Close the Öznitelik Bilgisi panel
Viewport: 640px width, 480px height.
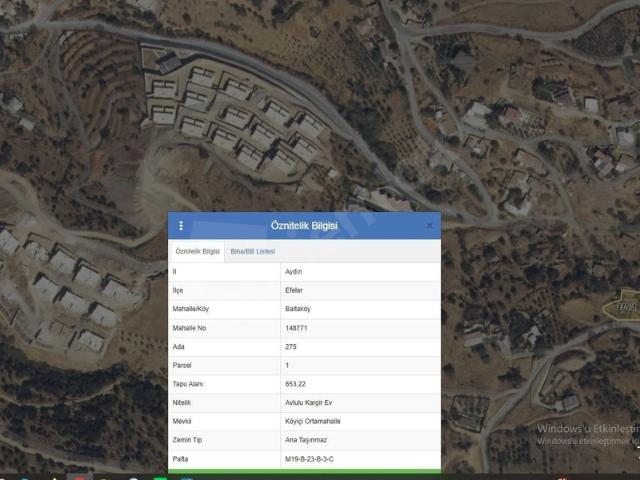pyautogui.click(x=429, y=226)
